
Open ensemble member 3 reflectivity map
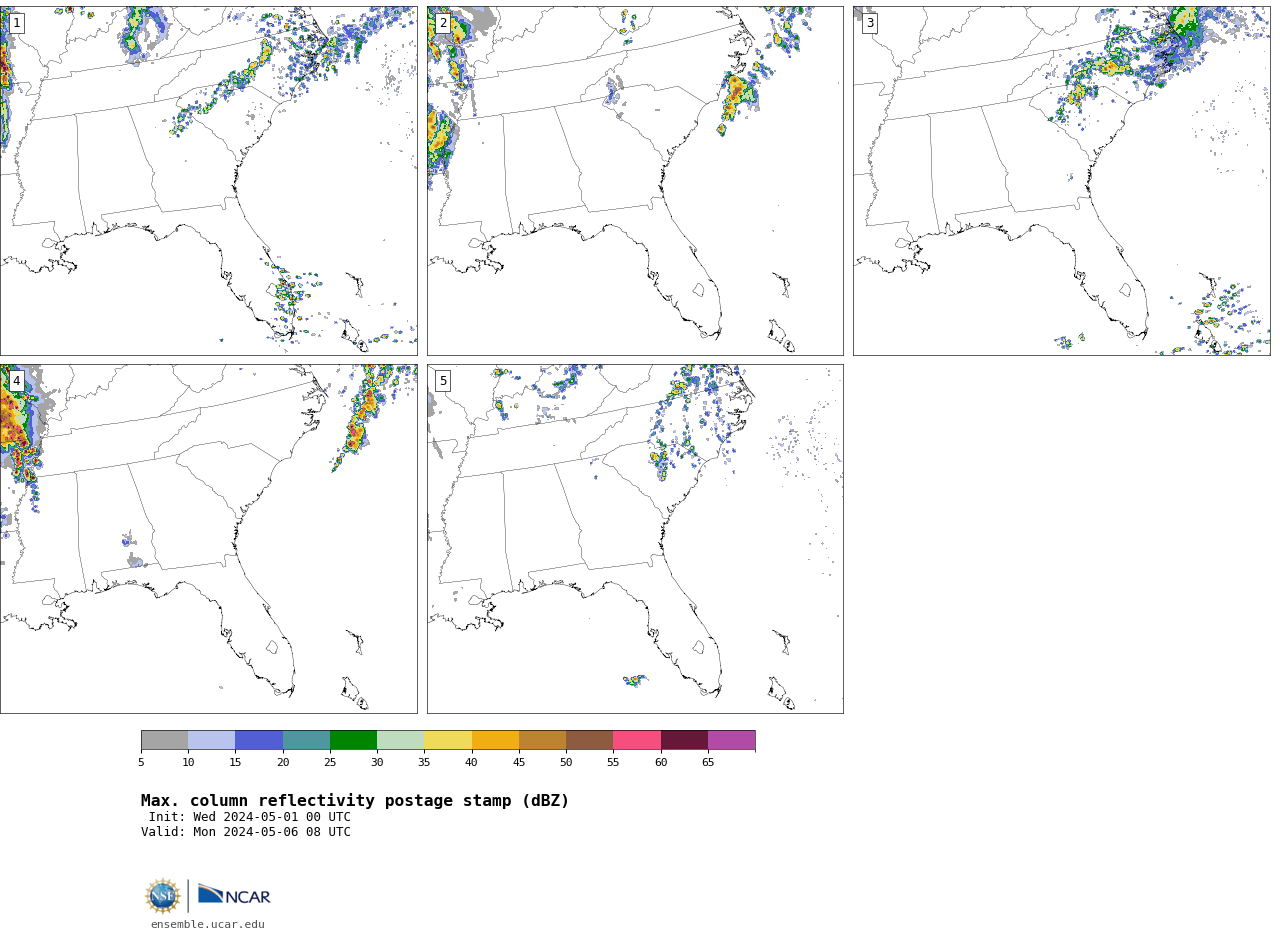(1061, 181)
